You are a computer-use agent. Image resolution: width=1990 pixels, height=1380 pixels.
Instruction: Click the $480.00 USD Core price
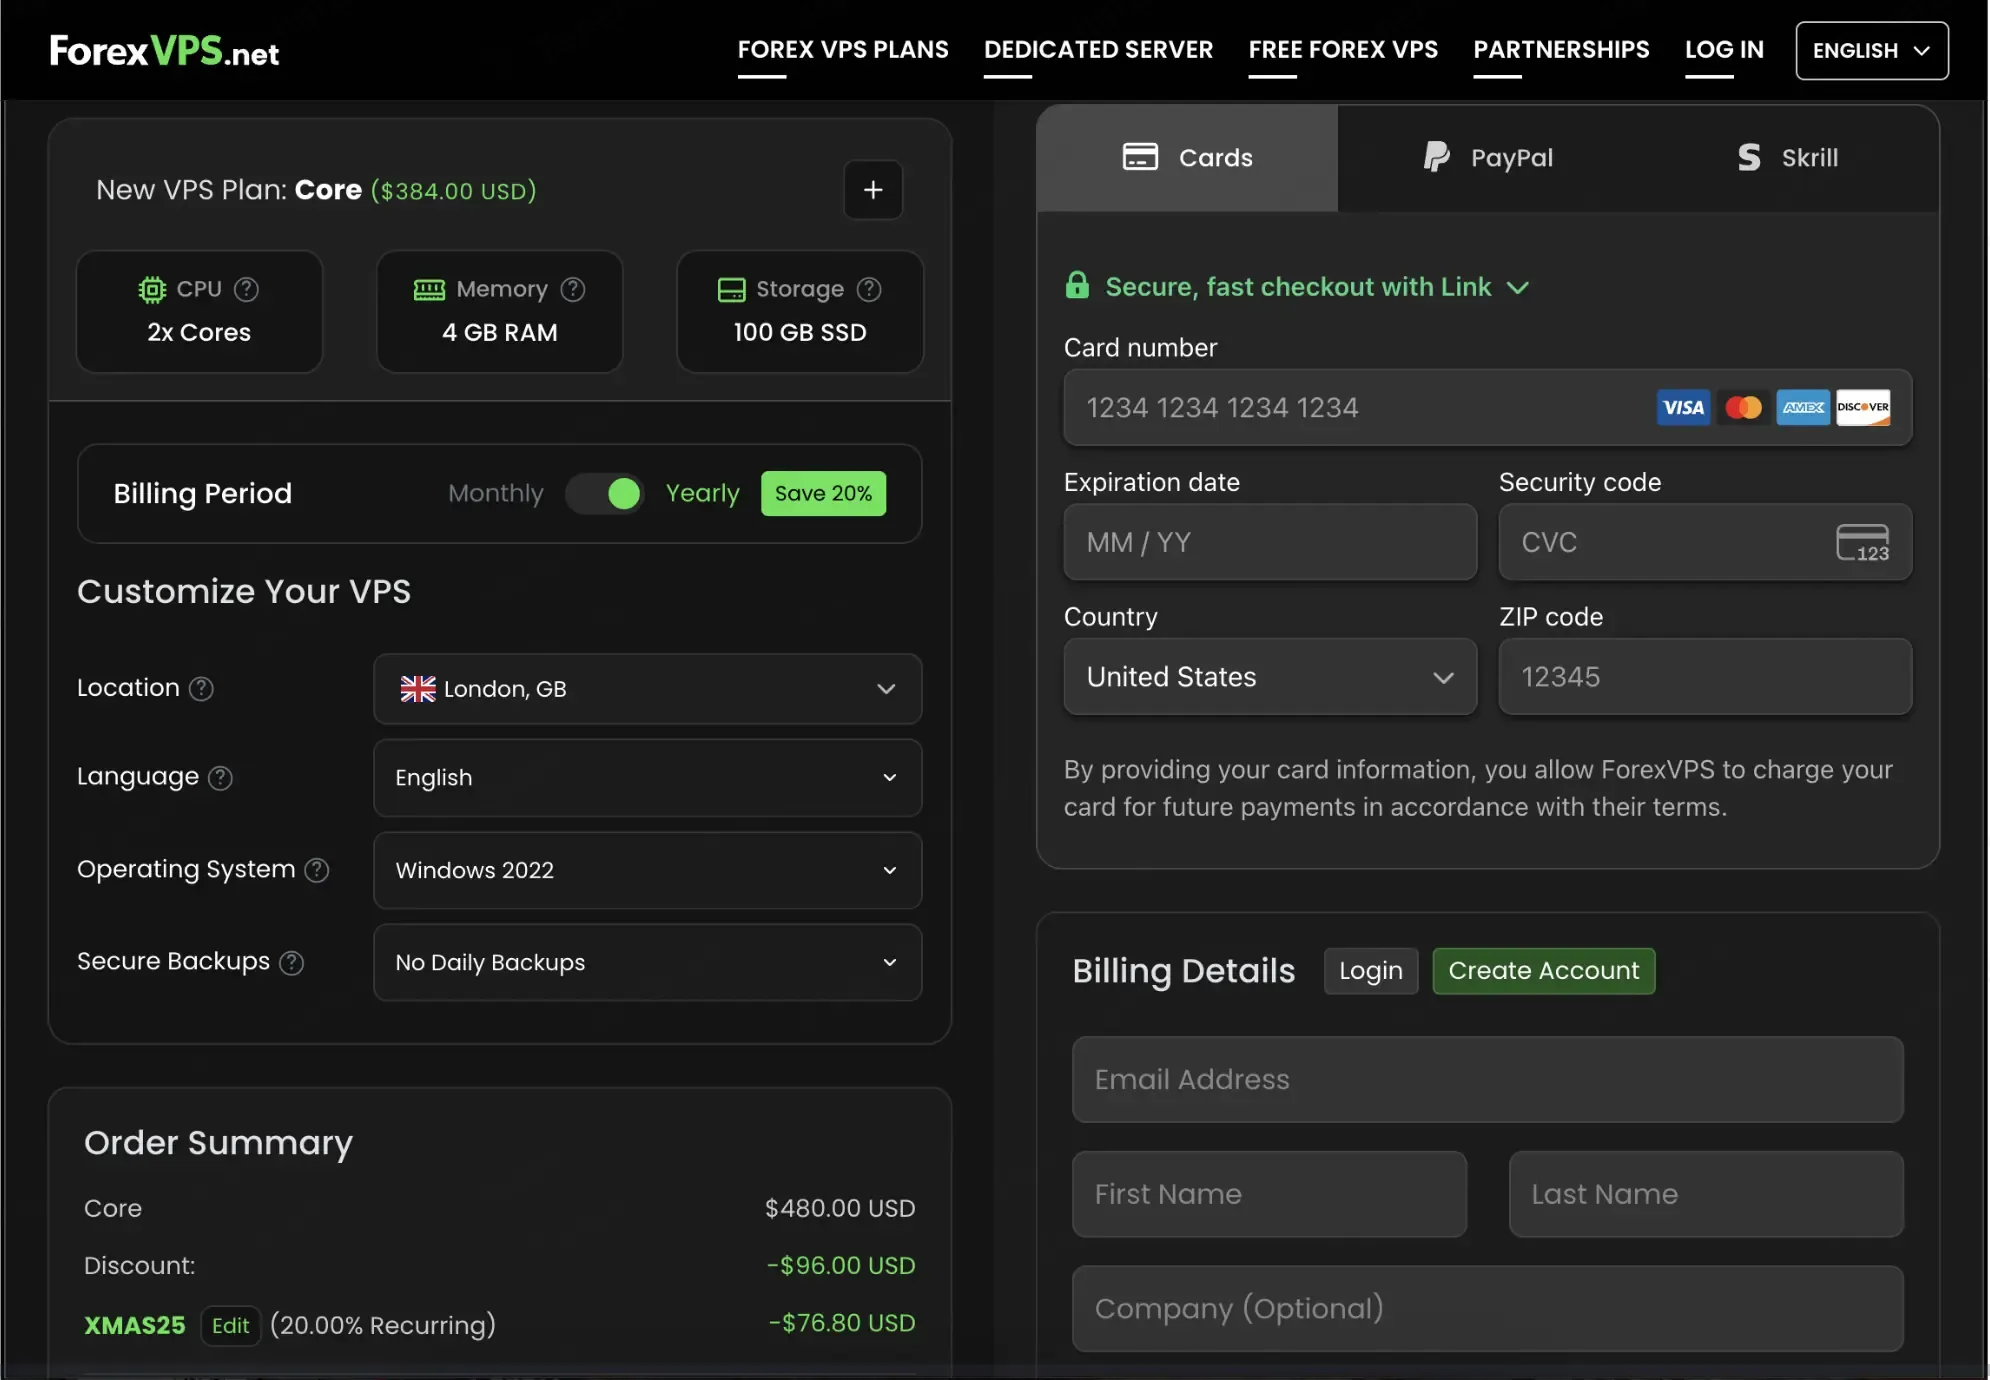tap(840, 1209)
